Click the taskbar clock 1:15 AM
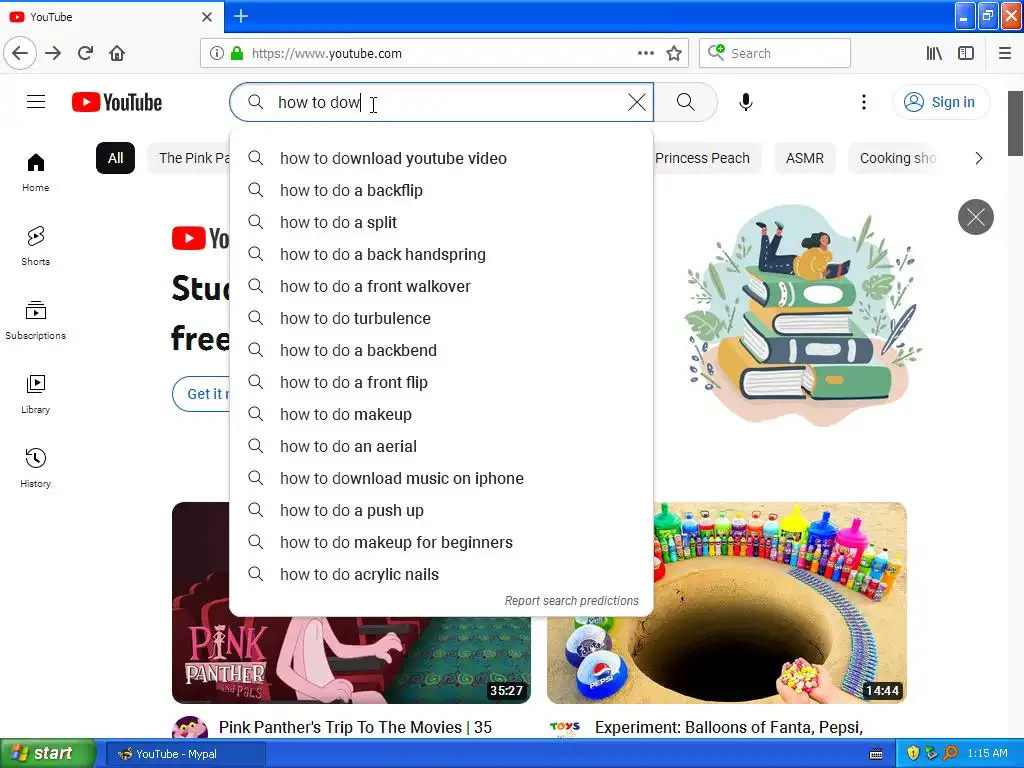Screen dimensions: 1024x768 [x=987, y=753]
